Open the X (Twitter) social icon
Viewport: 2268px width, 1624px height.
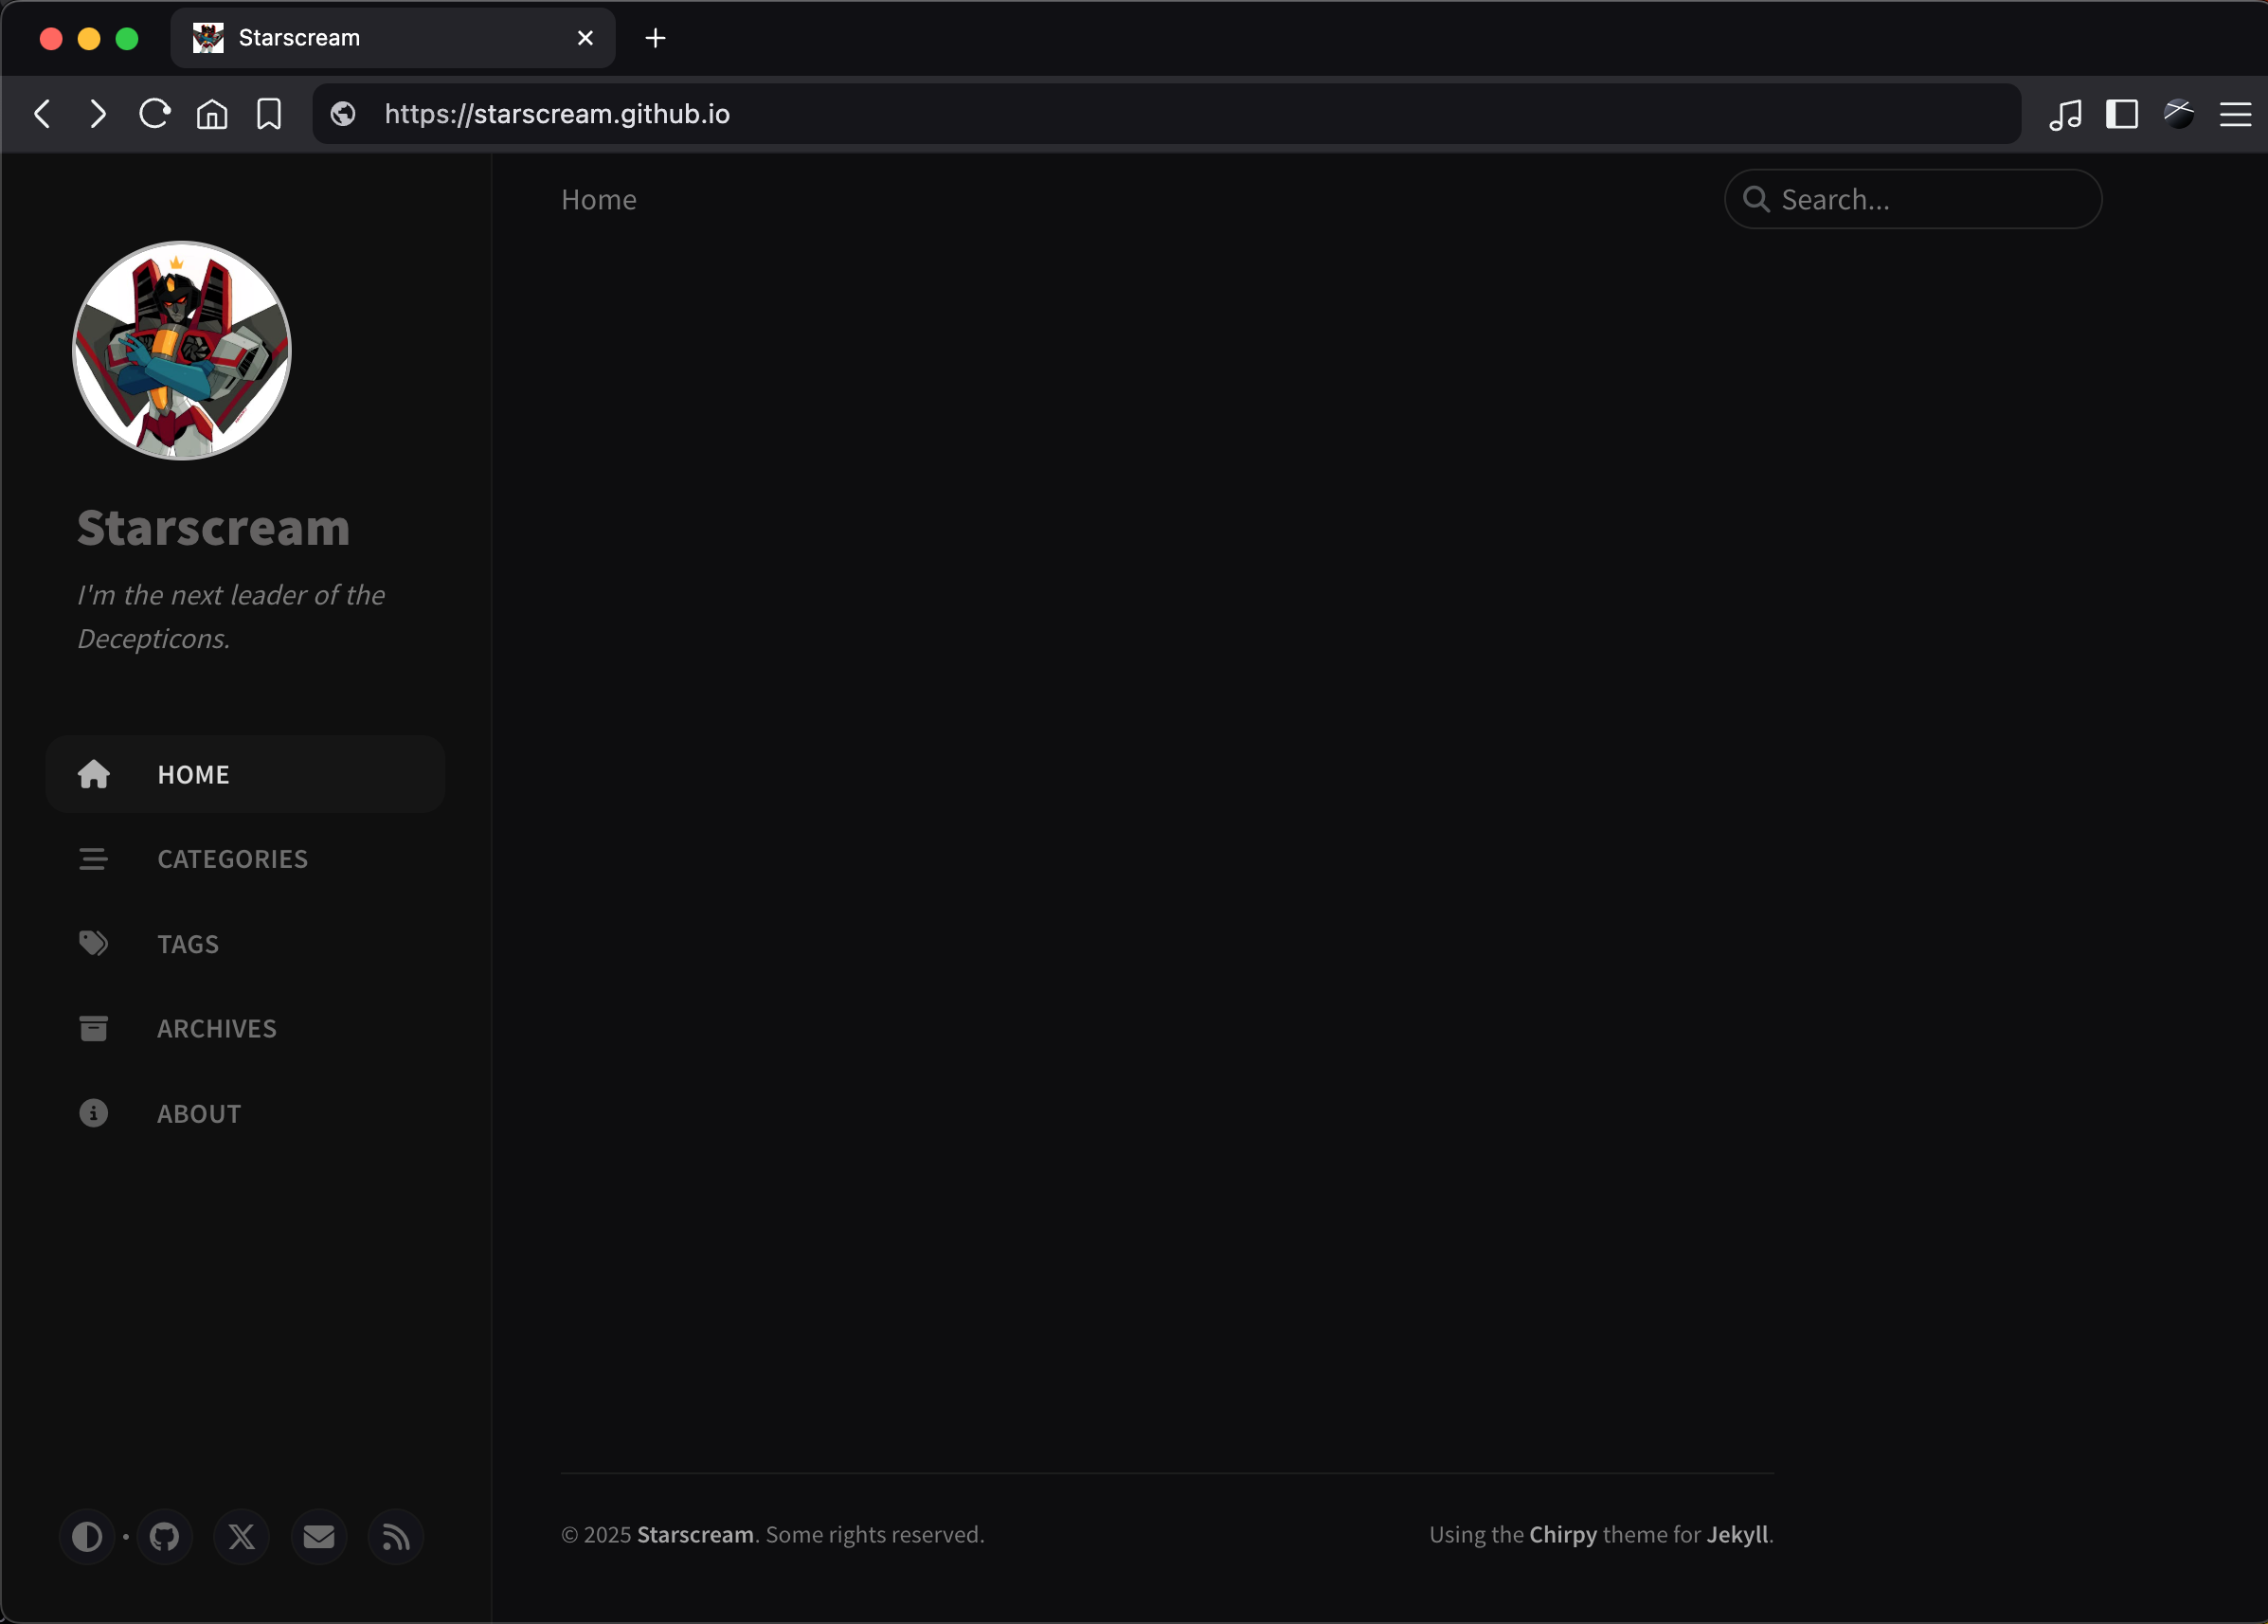click(x=241, y=1536)
